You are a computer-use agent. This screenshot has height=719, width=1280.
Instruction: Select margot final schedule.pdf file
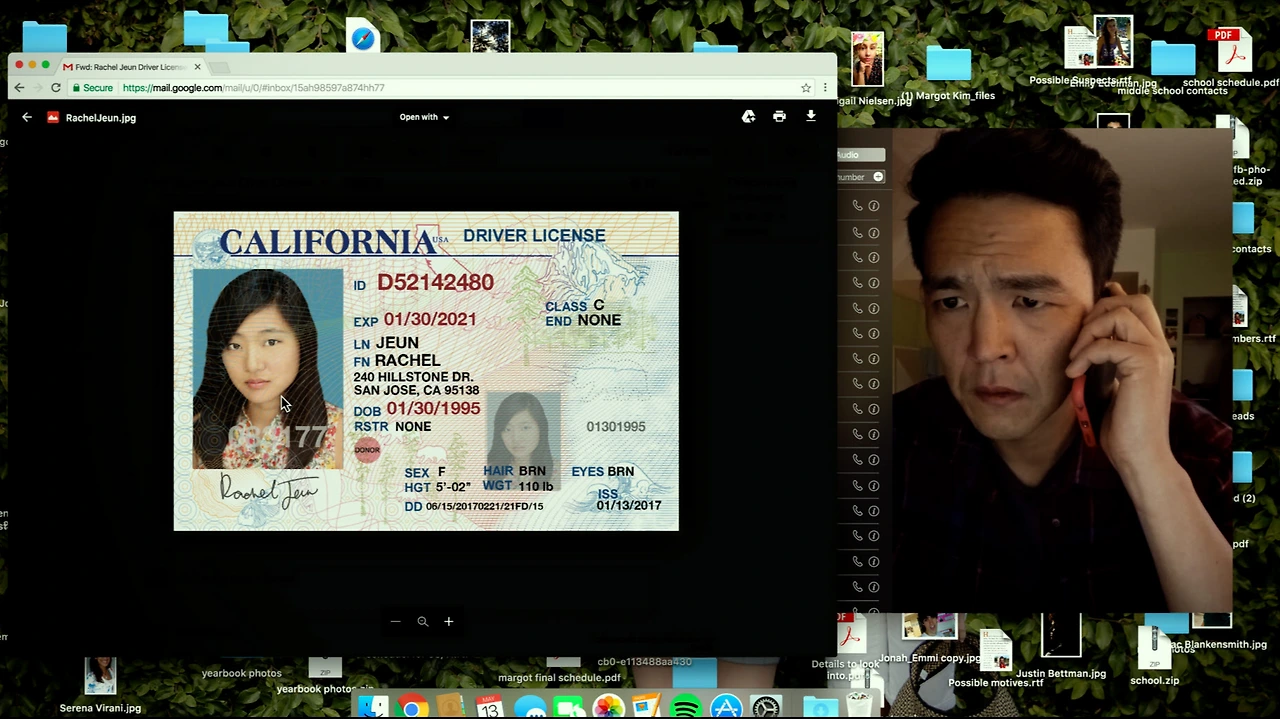click(x=559, y=678)
